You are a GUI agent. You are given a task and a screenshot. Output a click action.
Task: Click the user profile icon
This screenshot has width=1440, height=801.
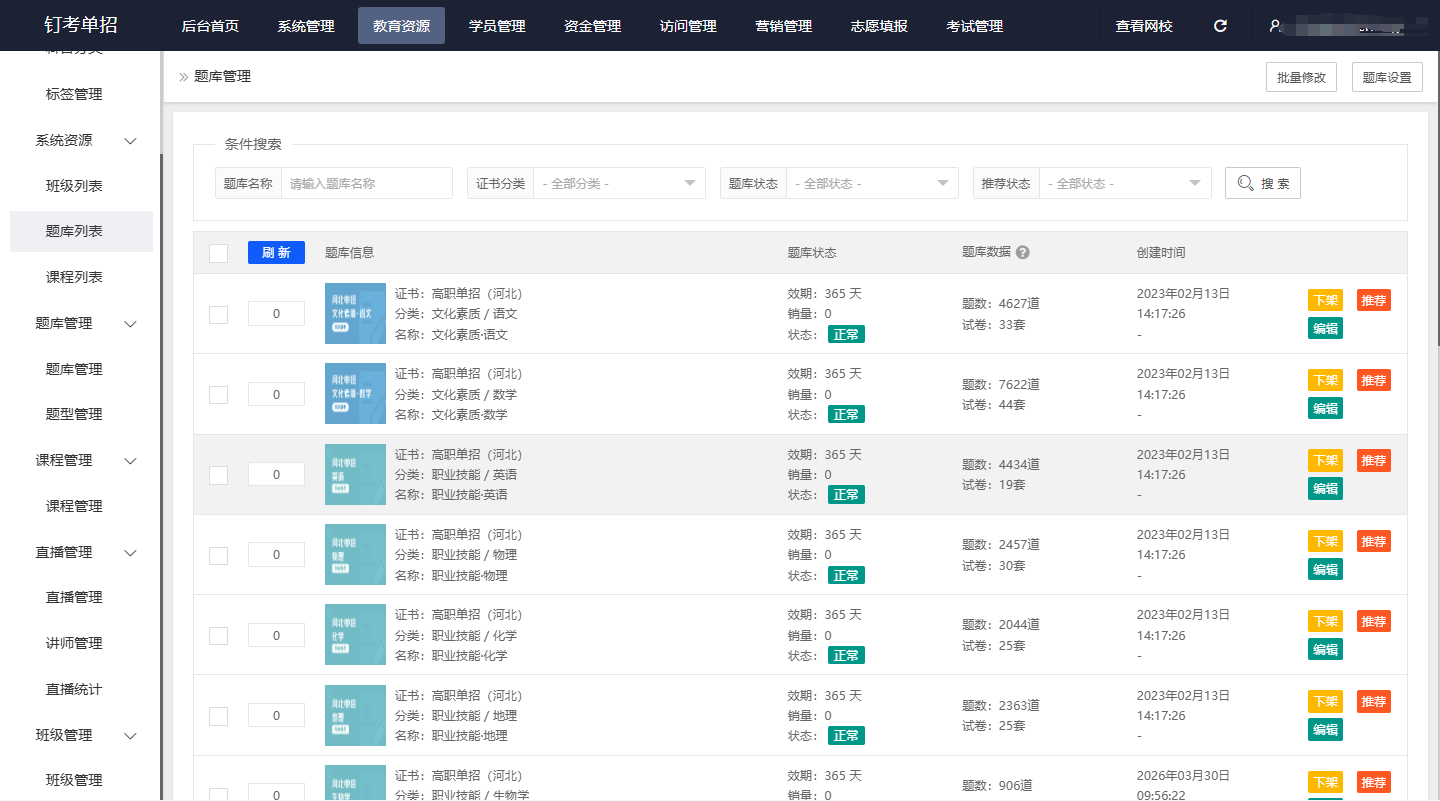click(1275, 26)
